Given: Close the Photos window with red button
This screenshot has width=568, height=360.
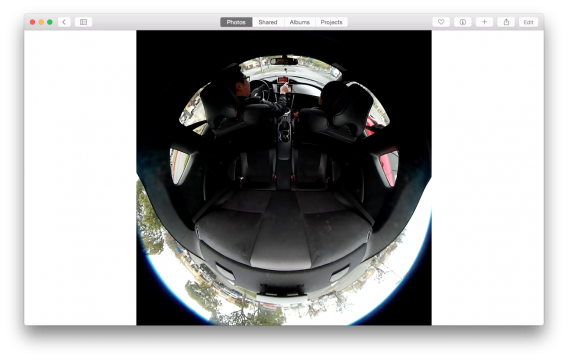Looking at the screenshot, I should (33, 22).
